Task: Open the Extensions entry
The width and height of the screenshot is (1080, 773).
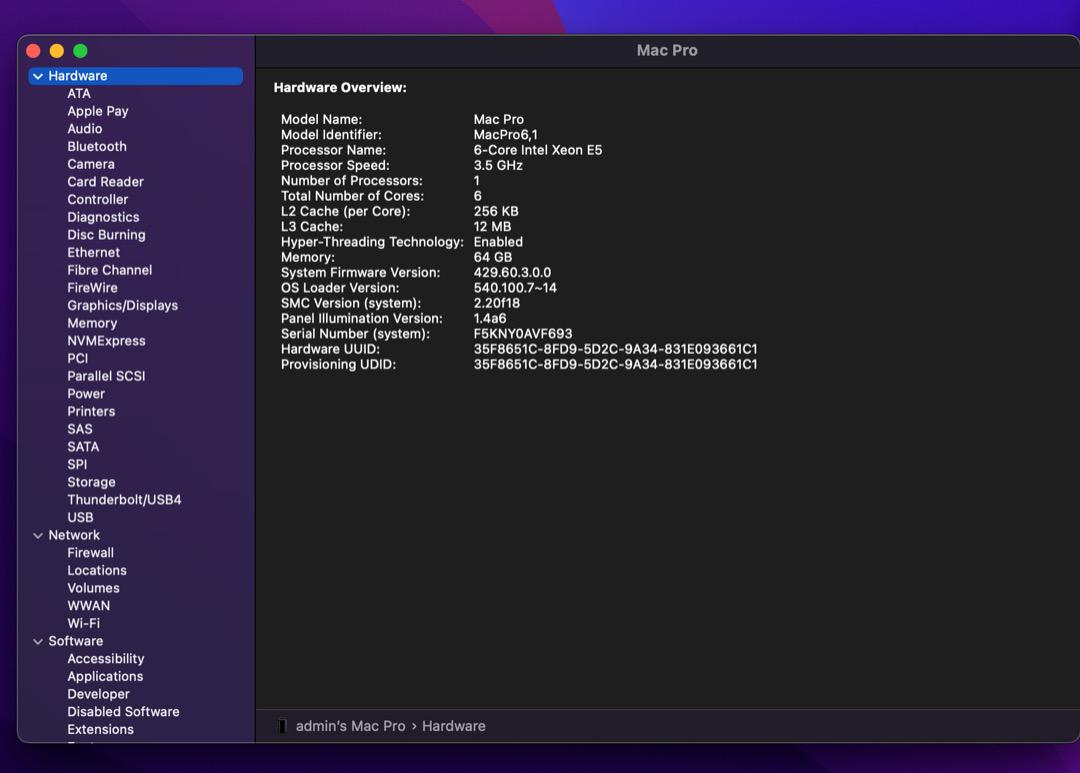Action: (101, 730)
